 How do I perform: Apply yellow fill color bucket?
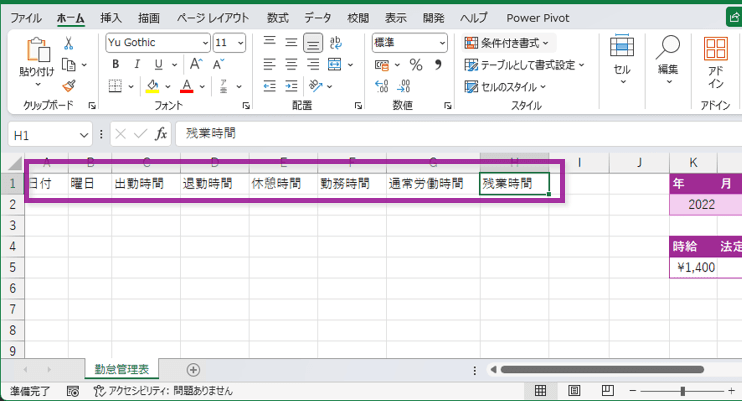pyautogui.click(x=152, y=86)
